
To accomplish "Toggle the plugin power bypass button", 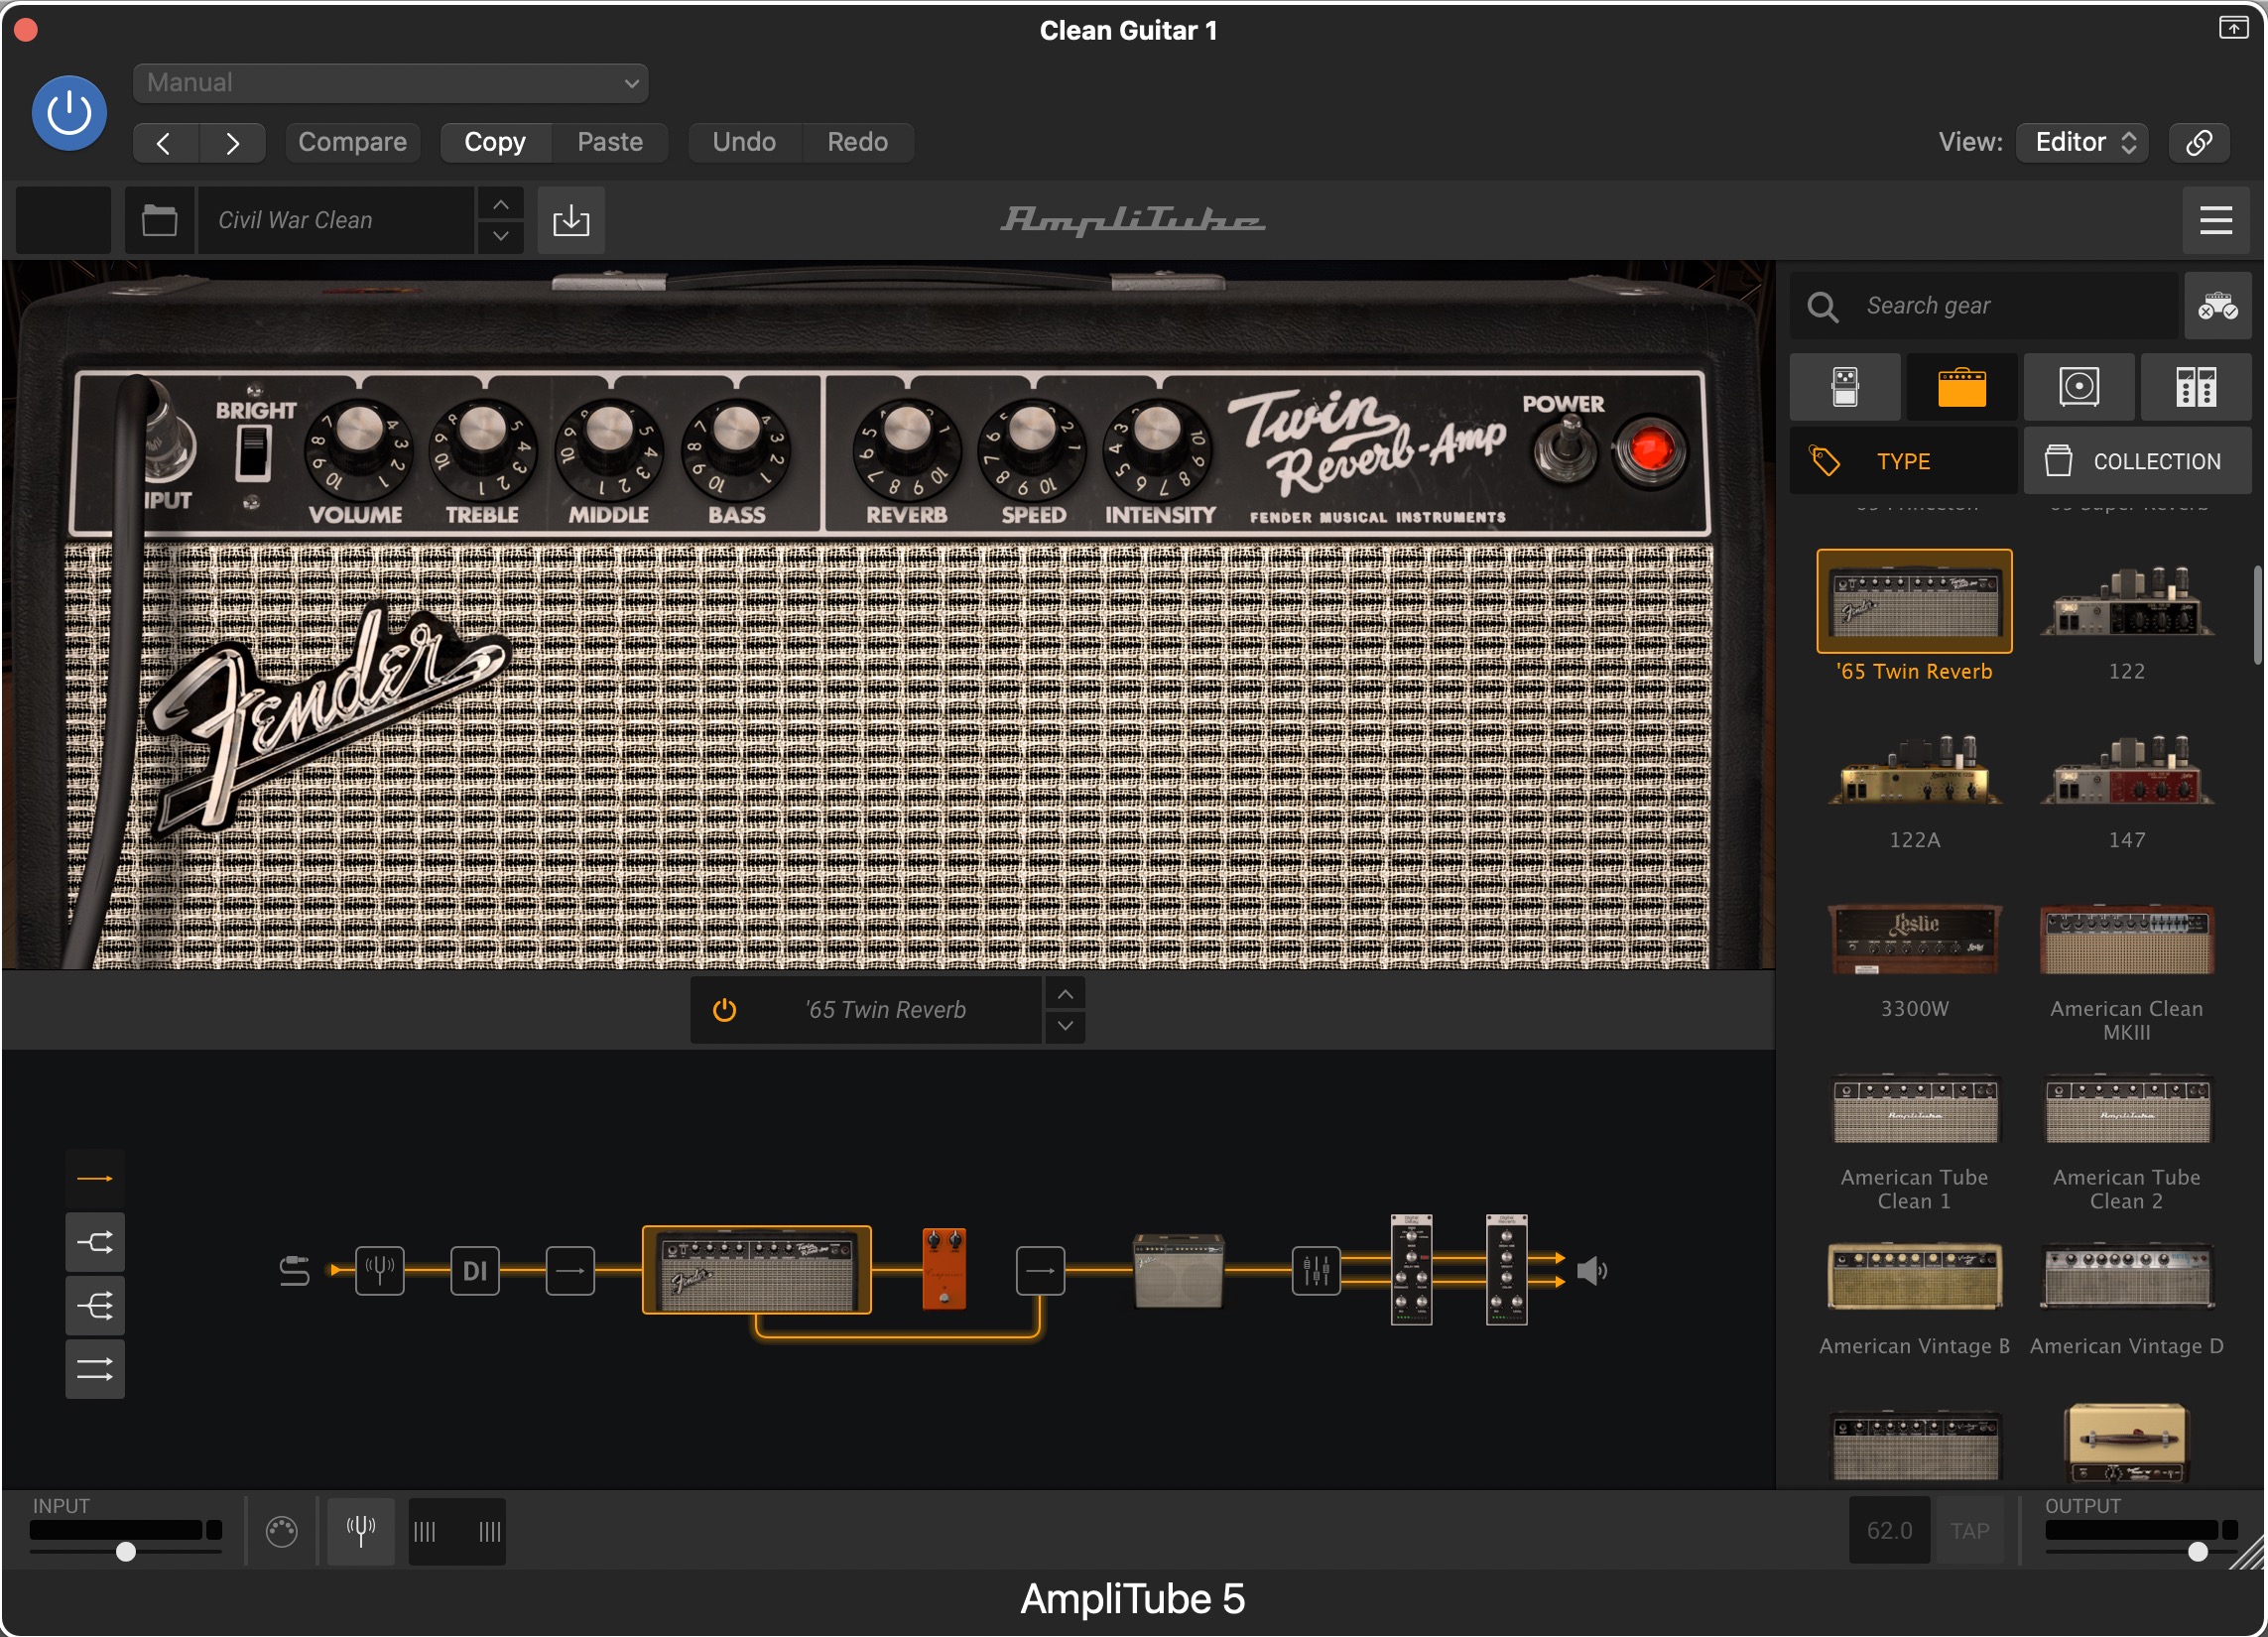I will coord(69,113).
